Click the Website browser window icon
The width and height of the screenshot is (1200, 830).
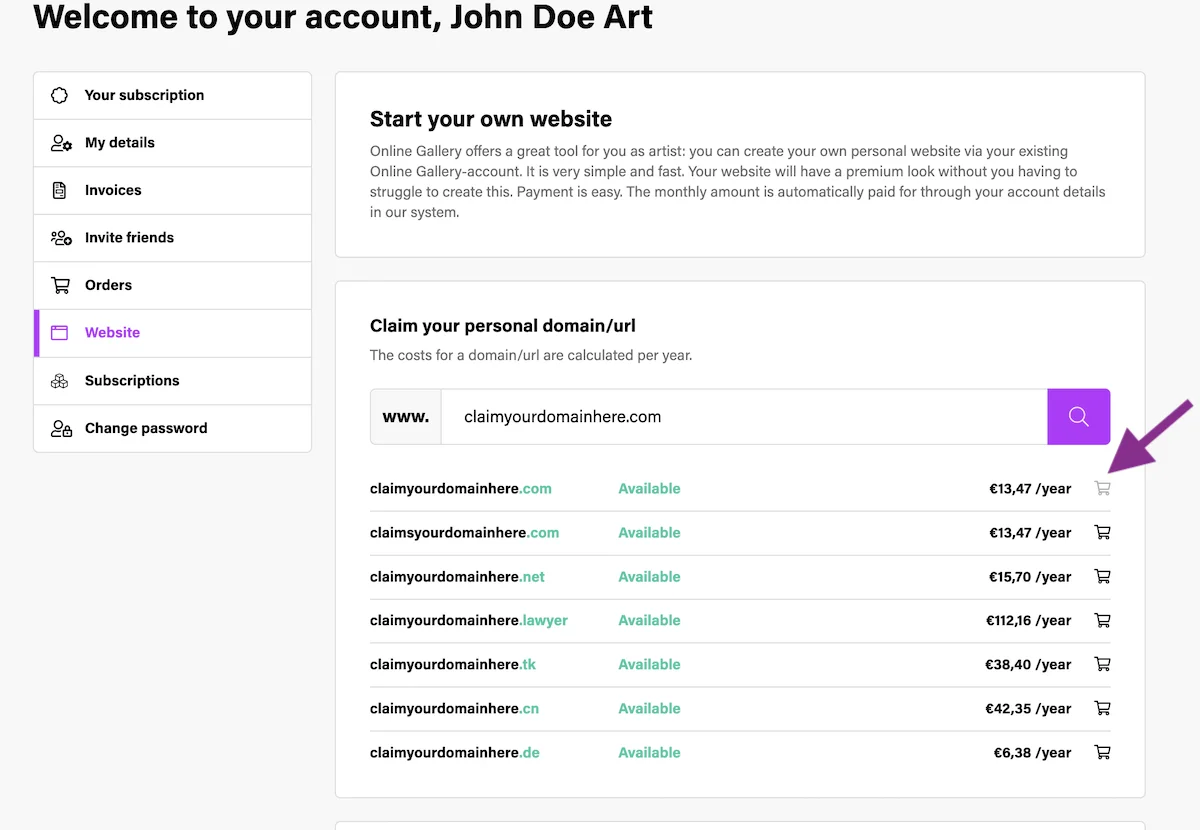pyautogui.click(x=60, y=333)
